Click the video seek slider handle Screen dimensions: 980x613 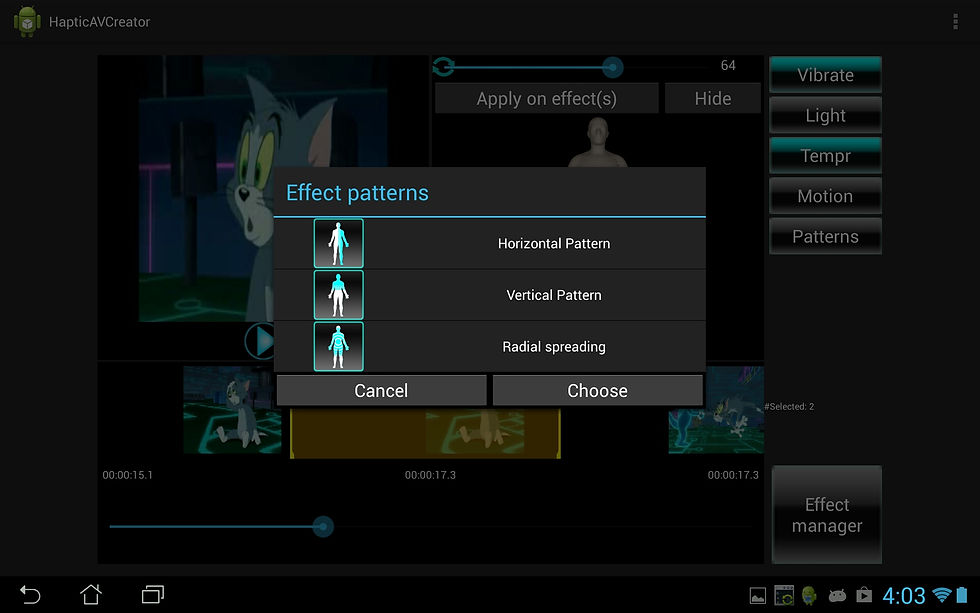tap(322, 527)
